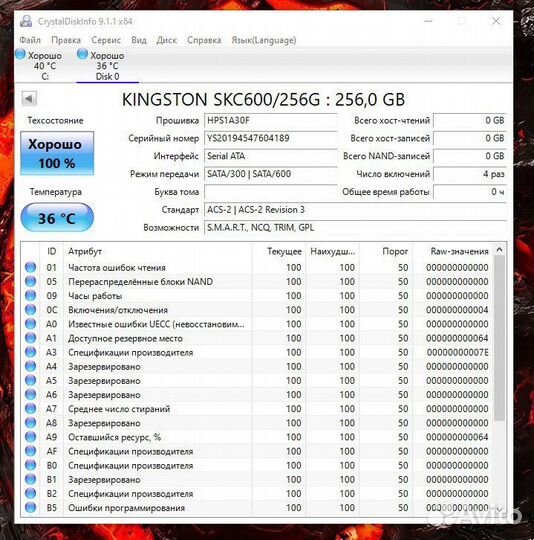Click the scroll up arrow of attribute list
534x540 pixels.
coord(500,250)
